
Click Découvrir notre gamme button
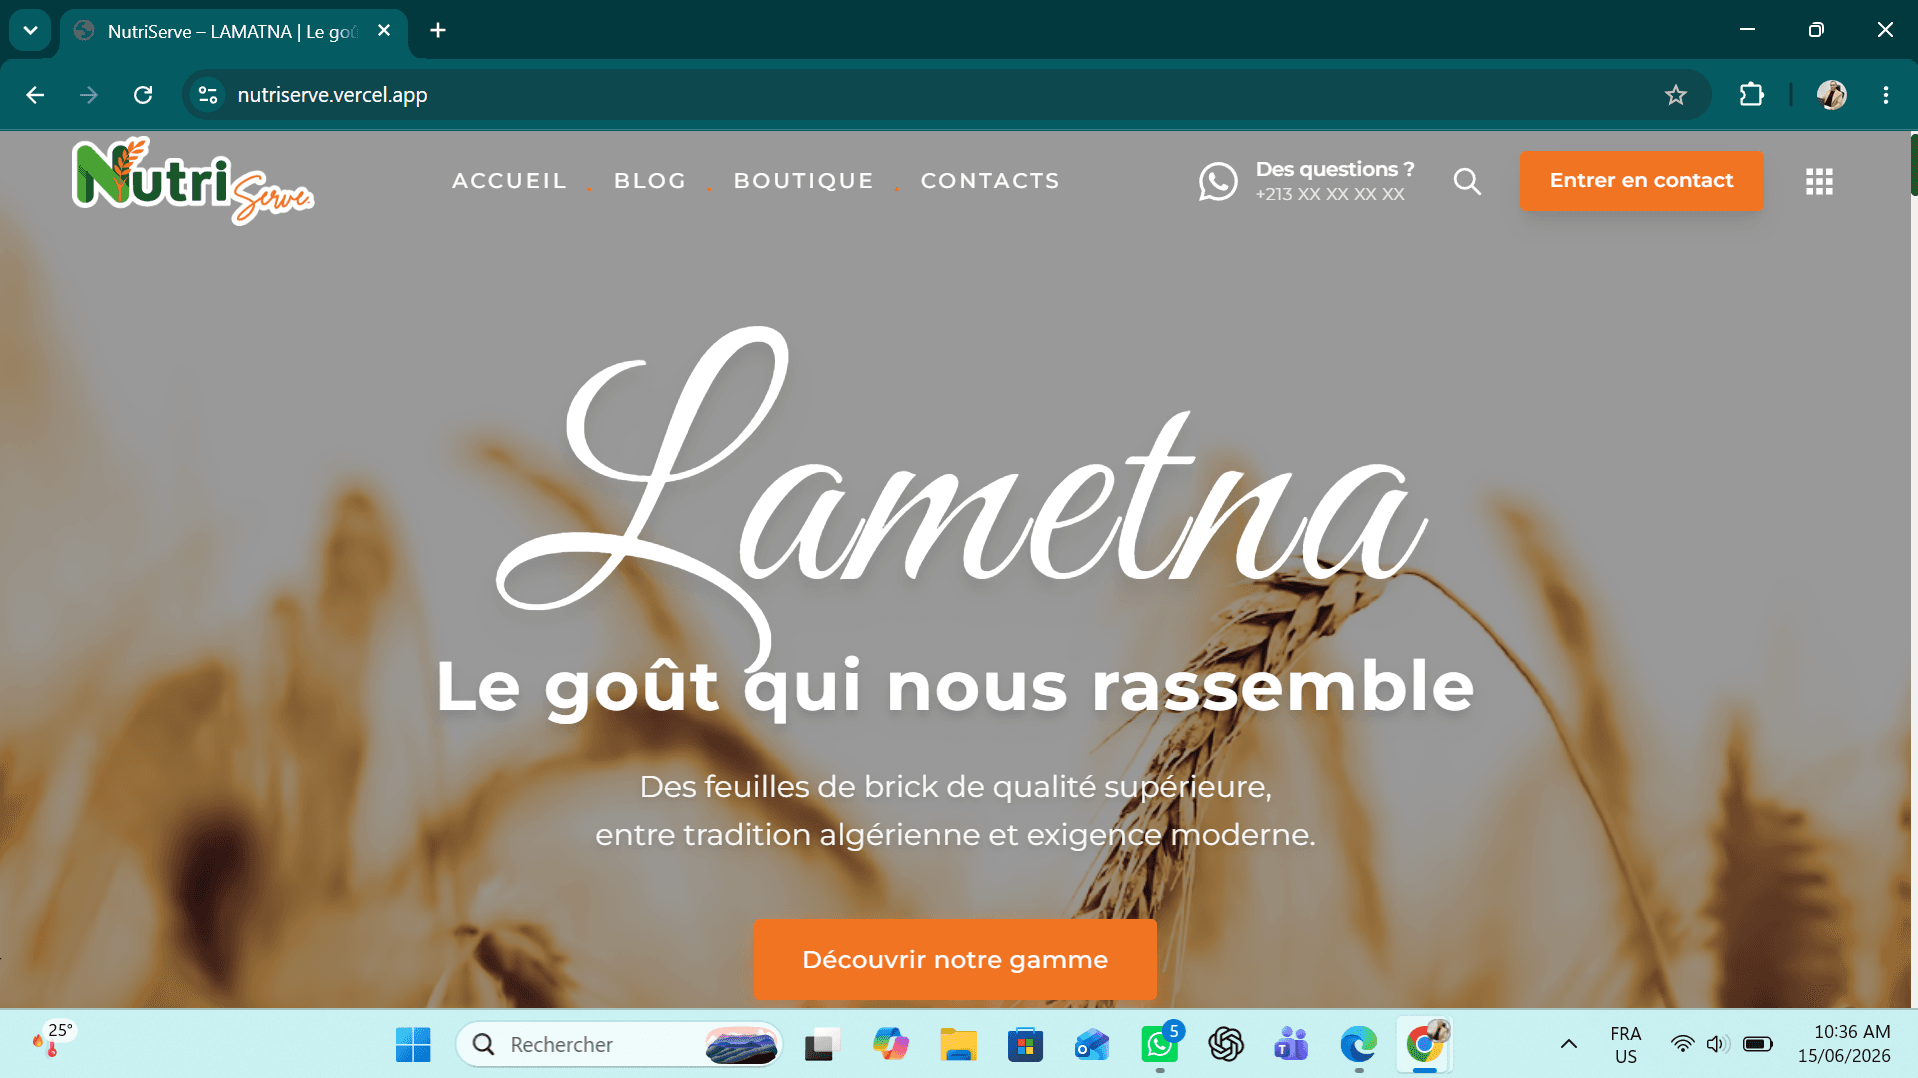click(x=955, y=960)
